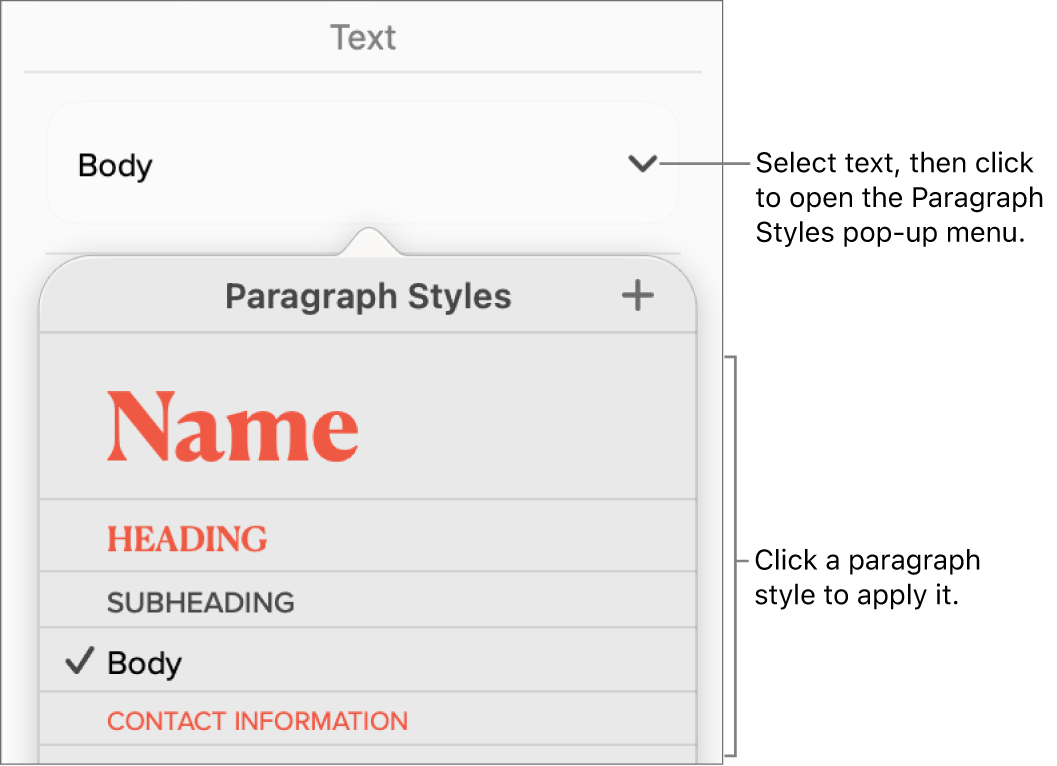Click the Paragraph Styles menu title
This screenshot has height=766, width=1057.
pos(369,296)
